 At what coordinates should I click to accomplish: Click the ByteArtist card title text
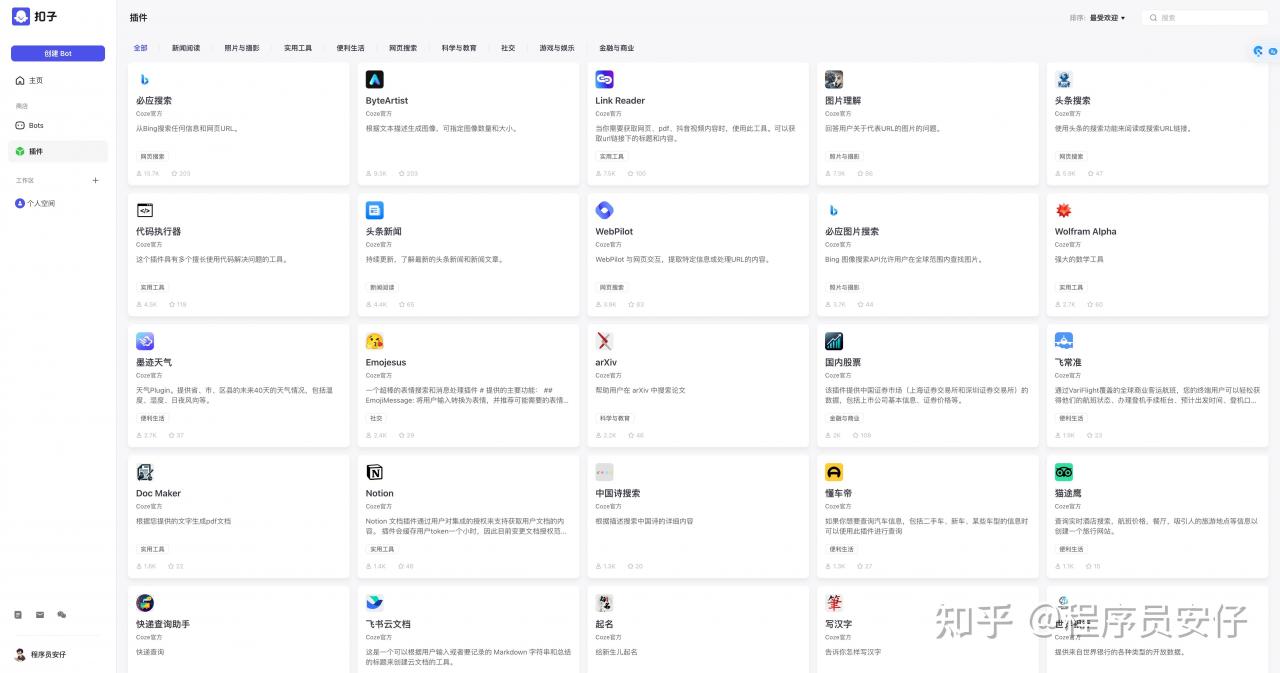(387, 101)
